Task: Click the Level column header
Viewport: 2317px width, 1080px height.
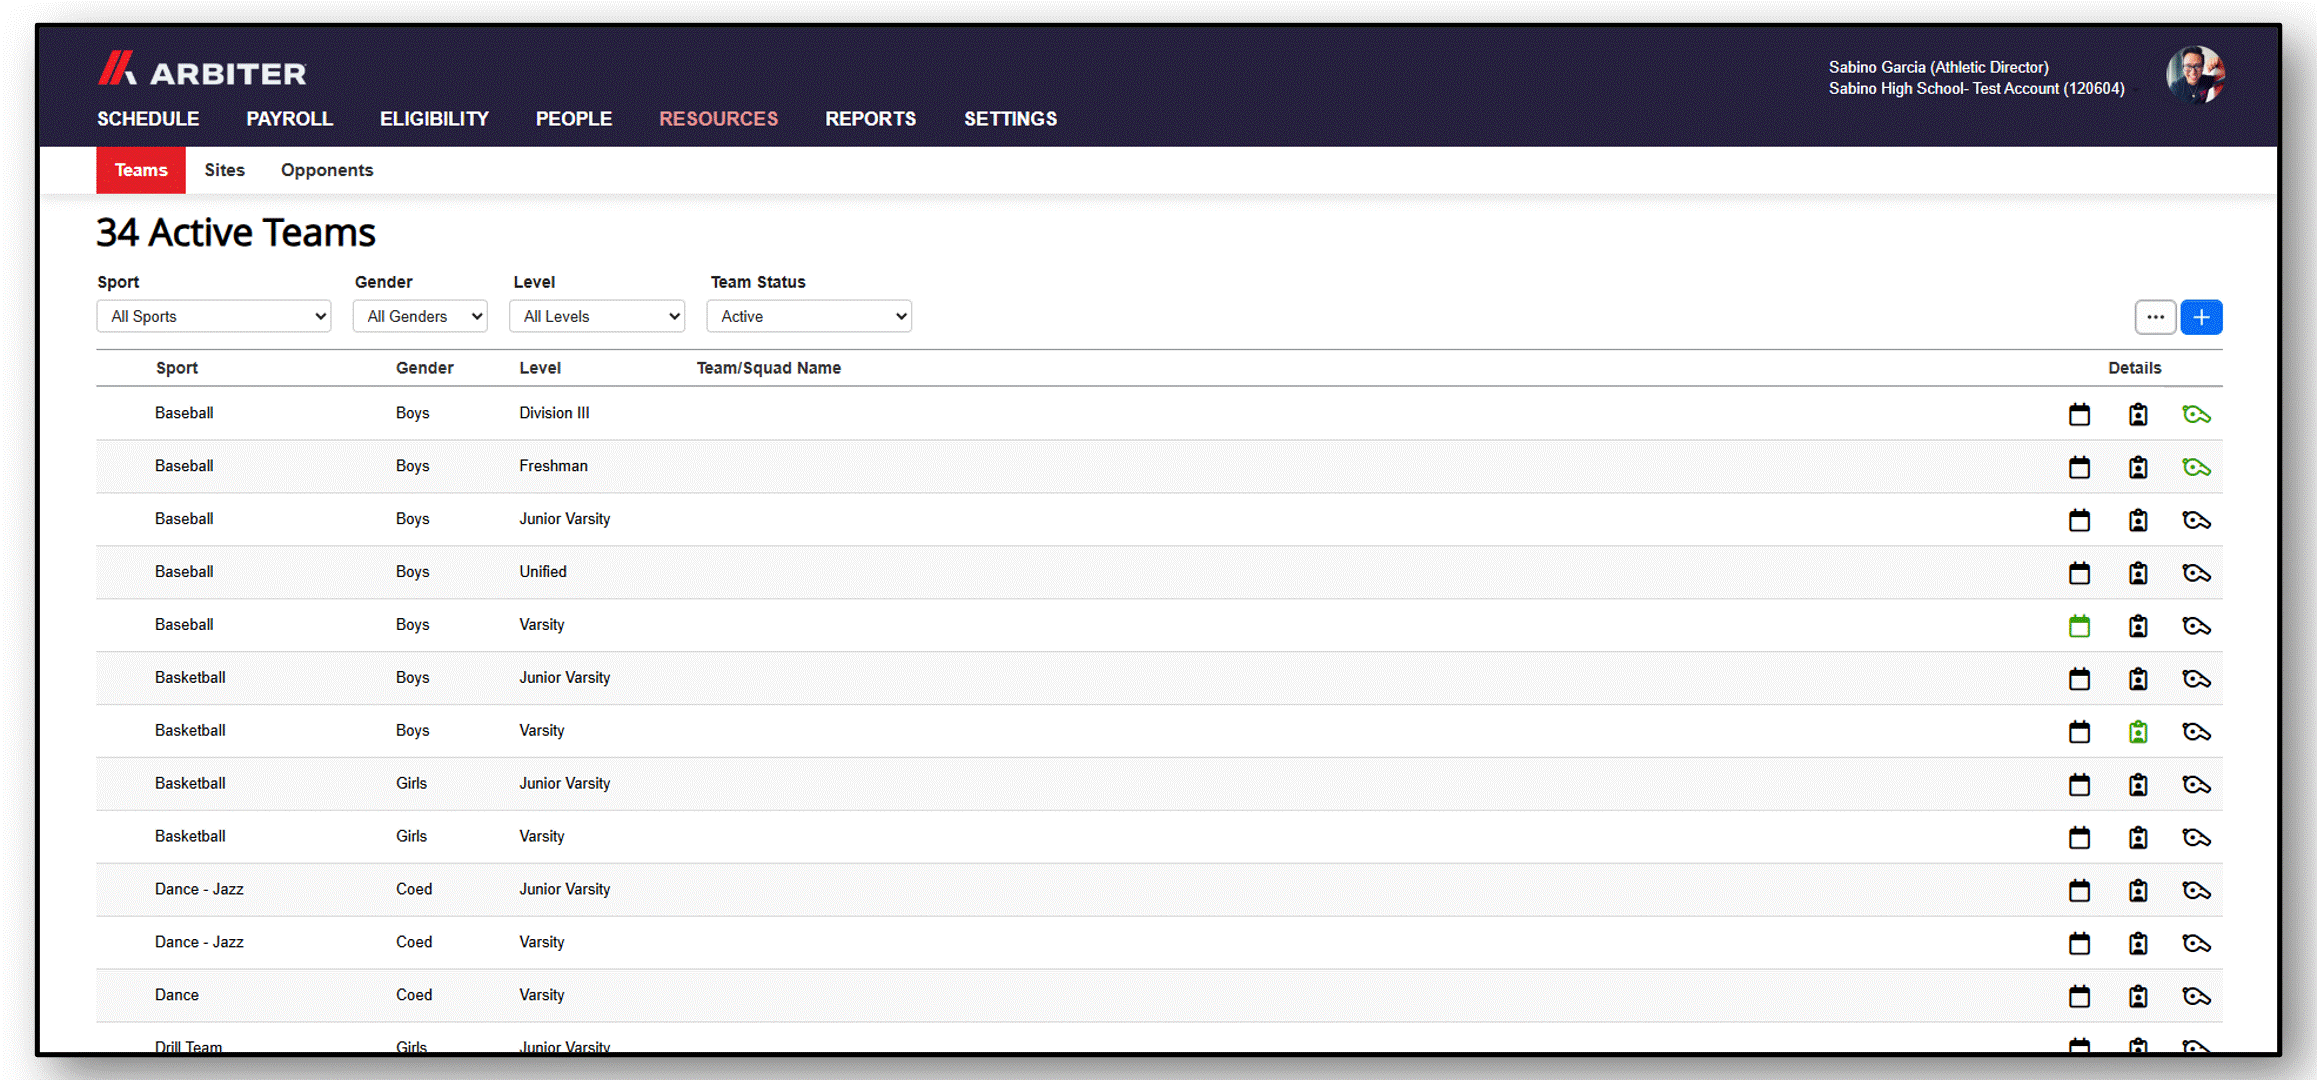Action: (x=540, y=368)
